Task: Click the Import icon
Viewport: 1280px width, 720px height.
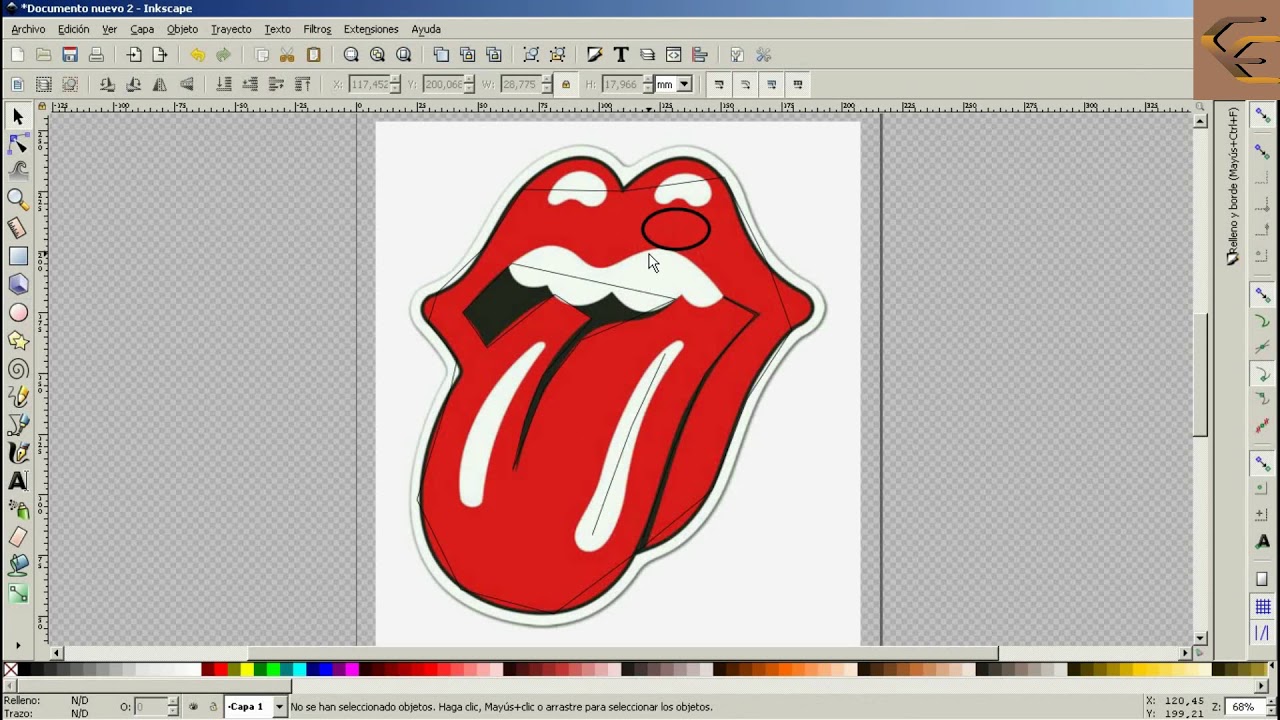Action: coord(134,55)
